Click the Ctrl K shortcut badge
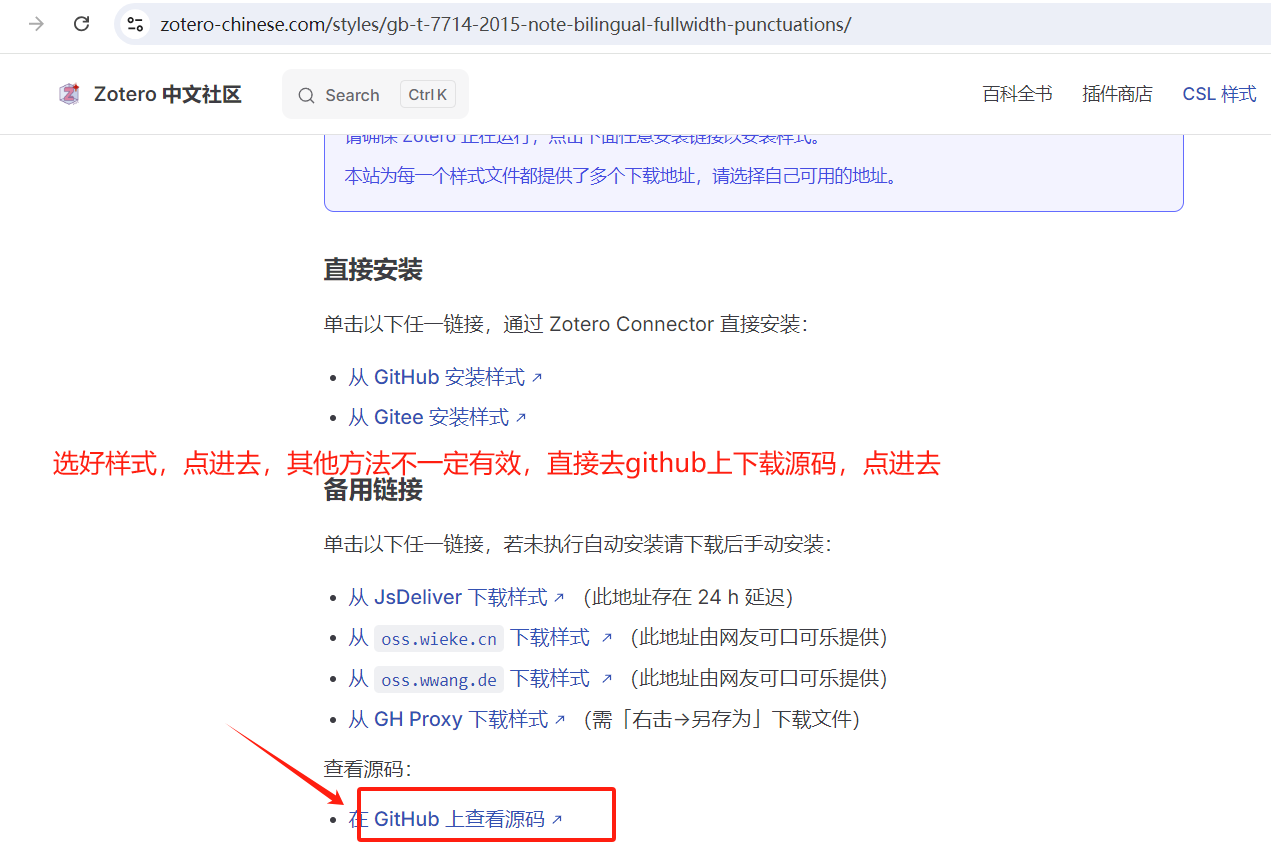The height and width of the screenshot is (855, 1271). (x=428, y=95)
